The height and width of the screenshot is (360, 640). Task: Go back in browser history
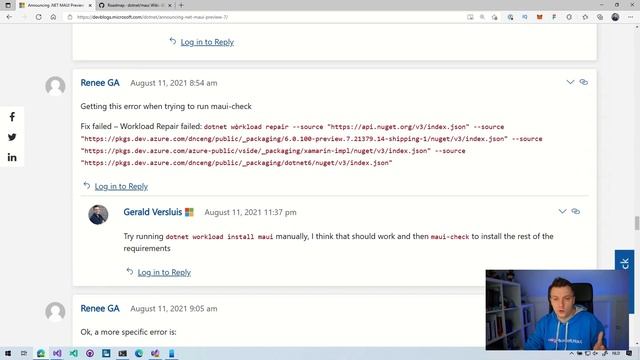point(9,17)
